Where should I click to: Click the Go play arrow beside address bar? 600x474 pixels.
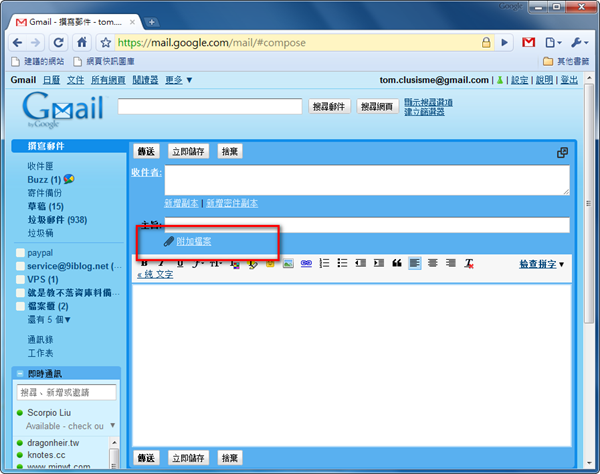[505, 42]
